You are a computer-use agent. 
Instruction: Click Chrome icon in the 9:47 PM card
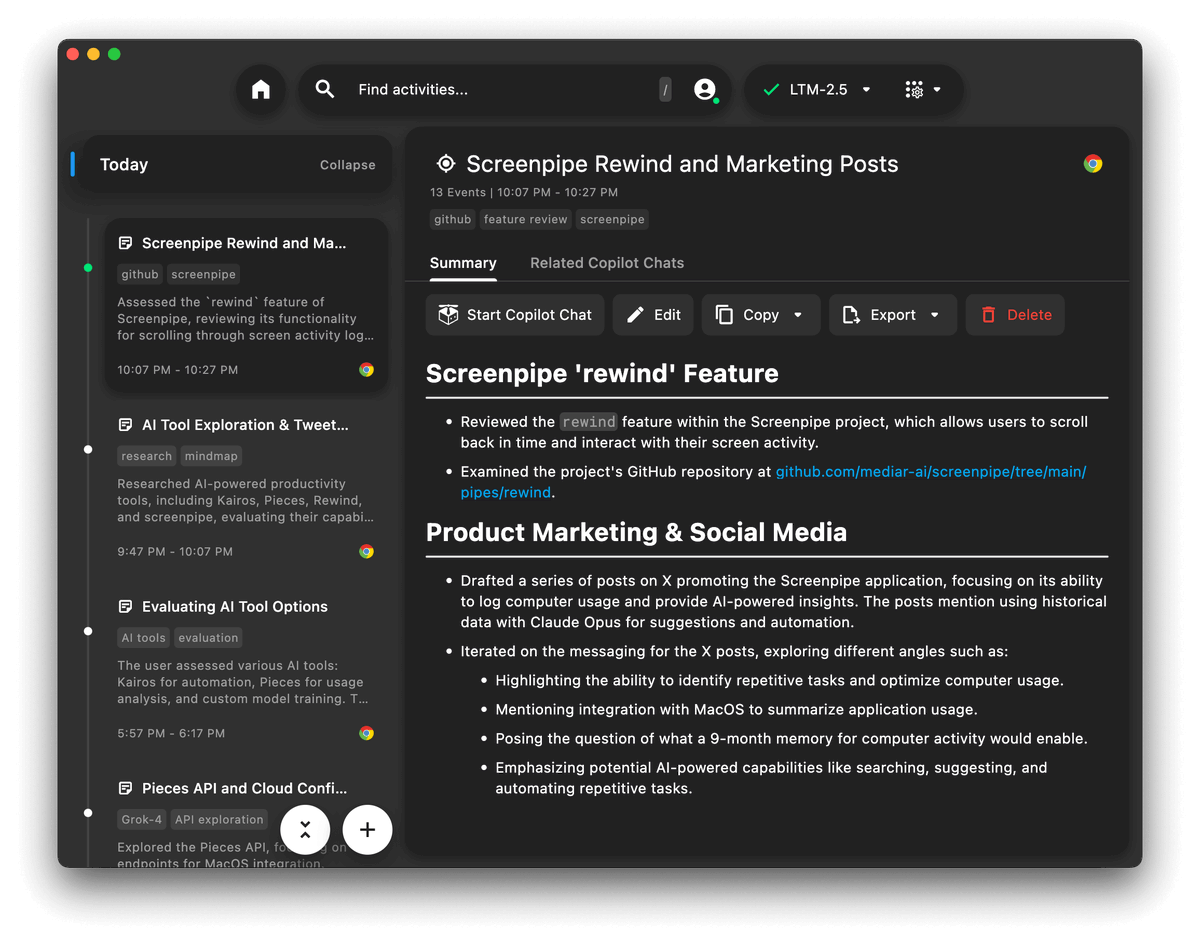(367, 552)
